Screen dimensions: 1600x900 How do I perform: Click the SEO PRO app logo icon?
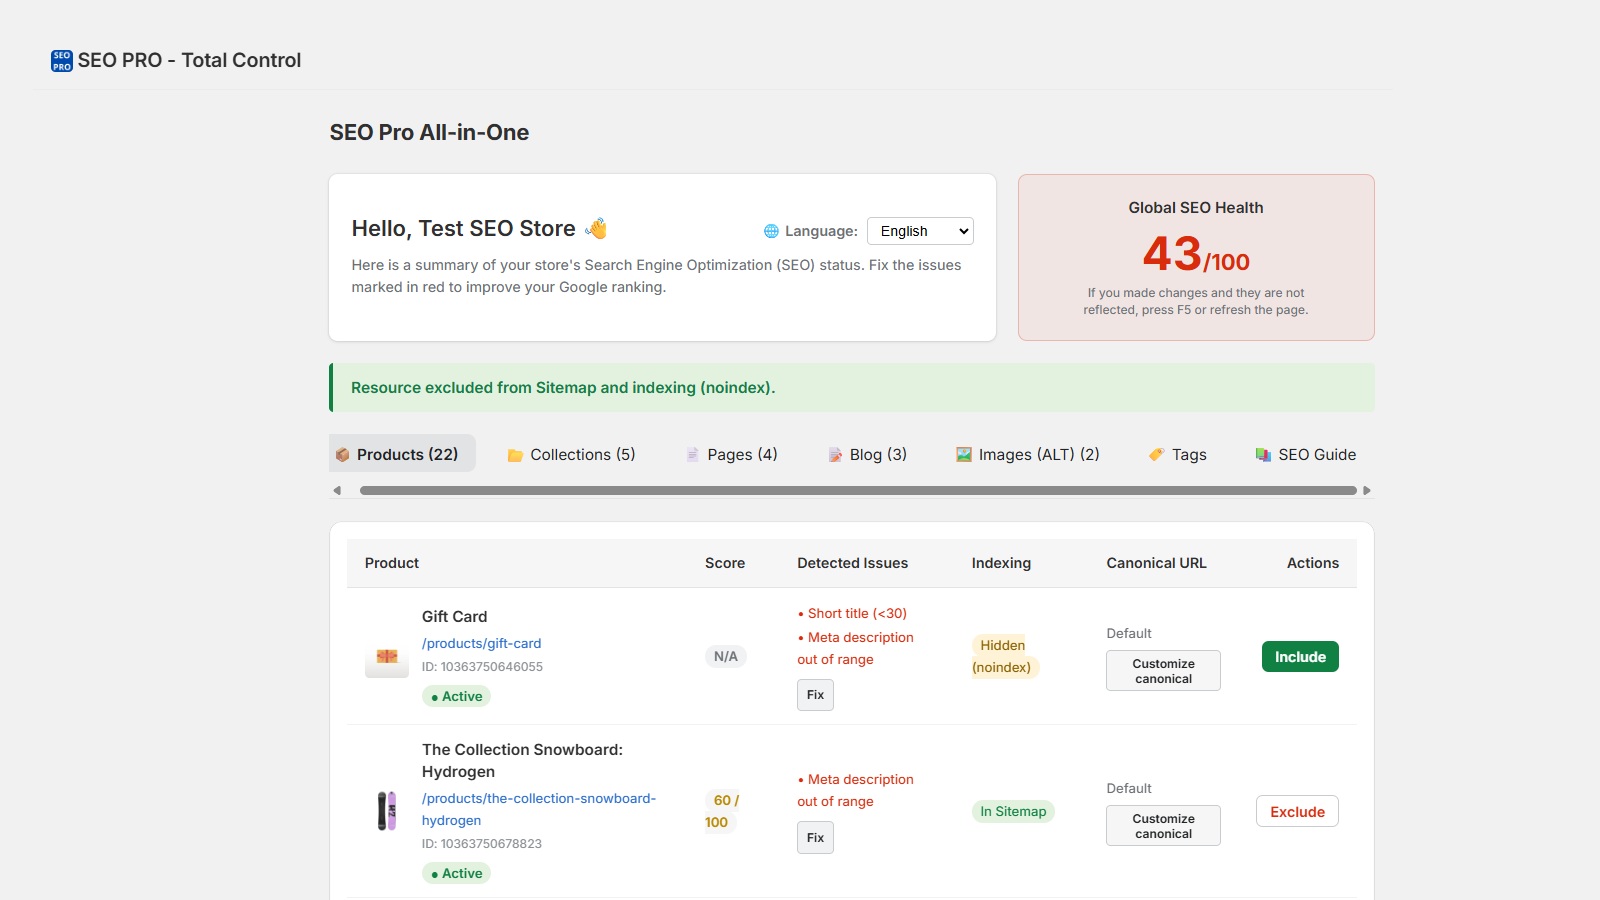point(62,61)
